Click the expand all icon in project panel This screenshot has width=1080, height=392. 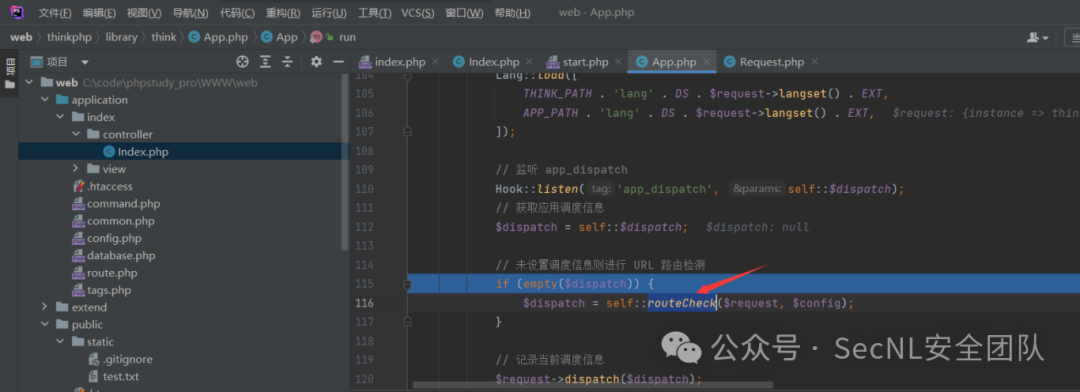pos(265,62)
